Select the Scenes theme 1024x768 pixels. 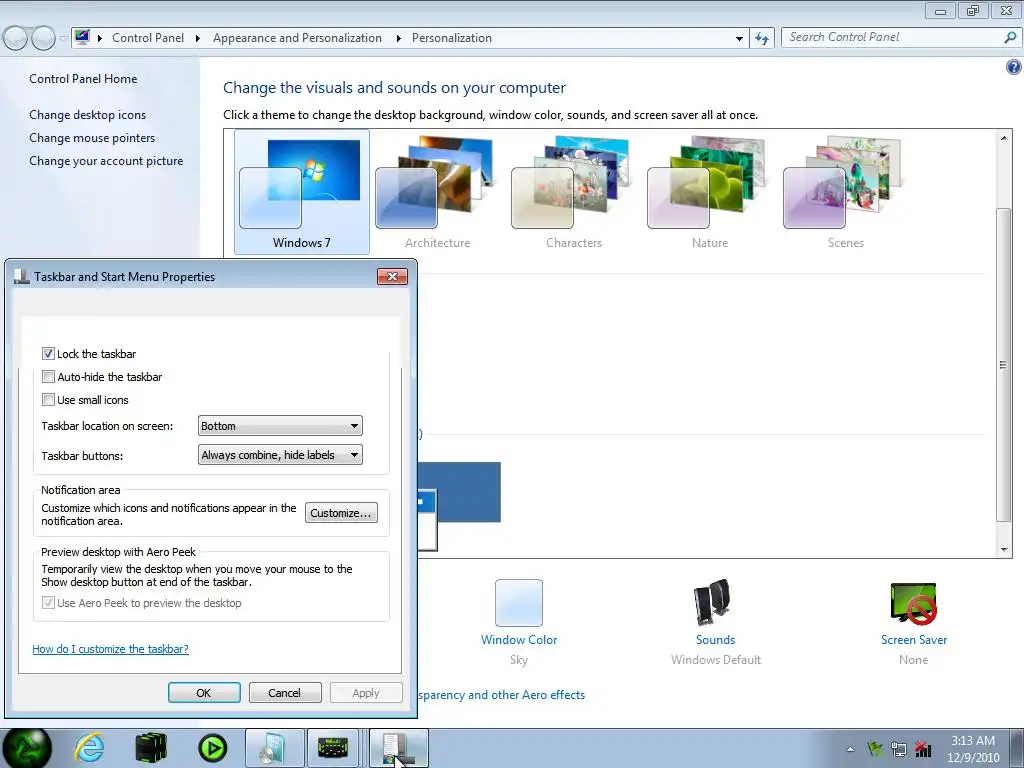(845, 191)
